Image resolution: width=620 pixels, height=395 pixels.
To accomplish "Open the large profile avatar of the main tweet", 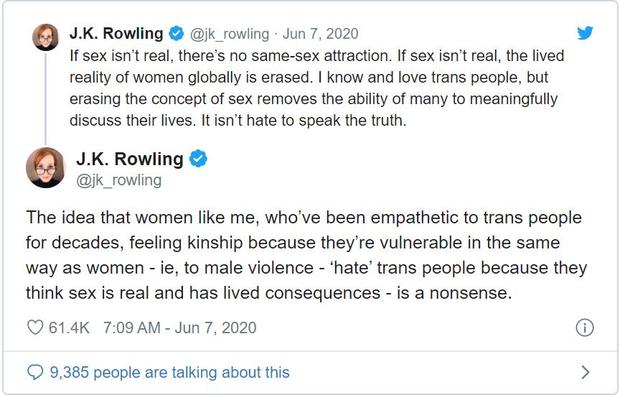I will point(45,168).
